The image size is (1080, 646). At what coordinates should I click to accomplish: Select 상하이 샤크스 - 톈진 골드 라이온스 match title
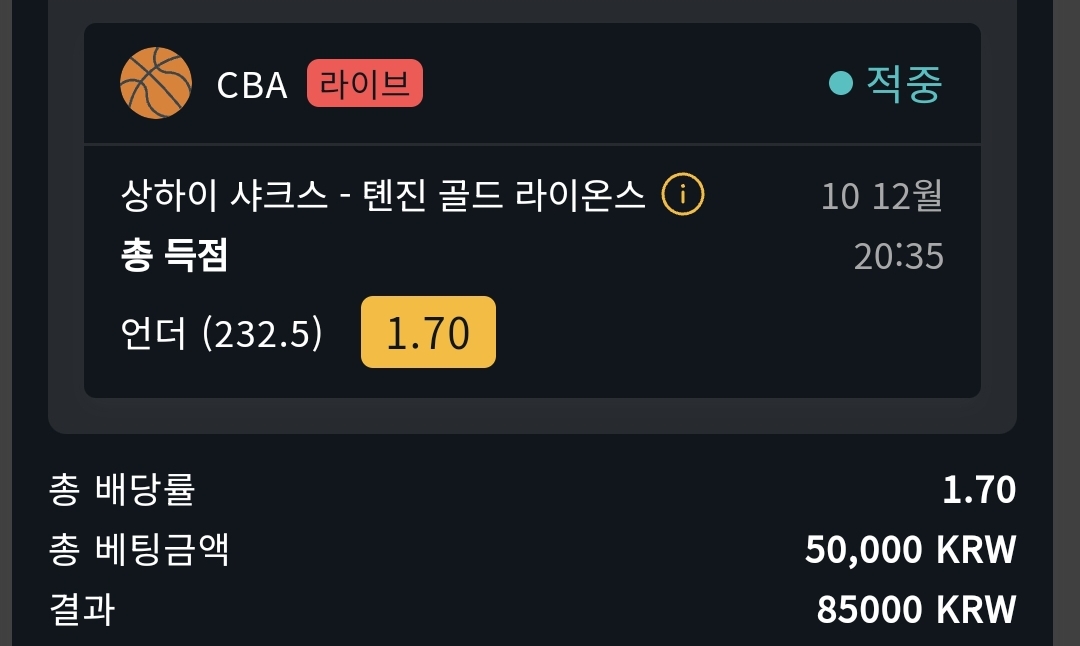pyautogui.click(x=383, y=195)
